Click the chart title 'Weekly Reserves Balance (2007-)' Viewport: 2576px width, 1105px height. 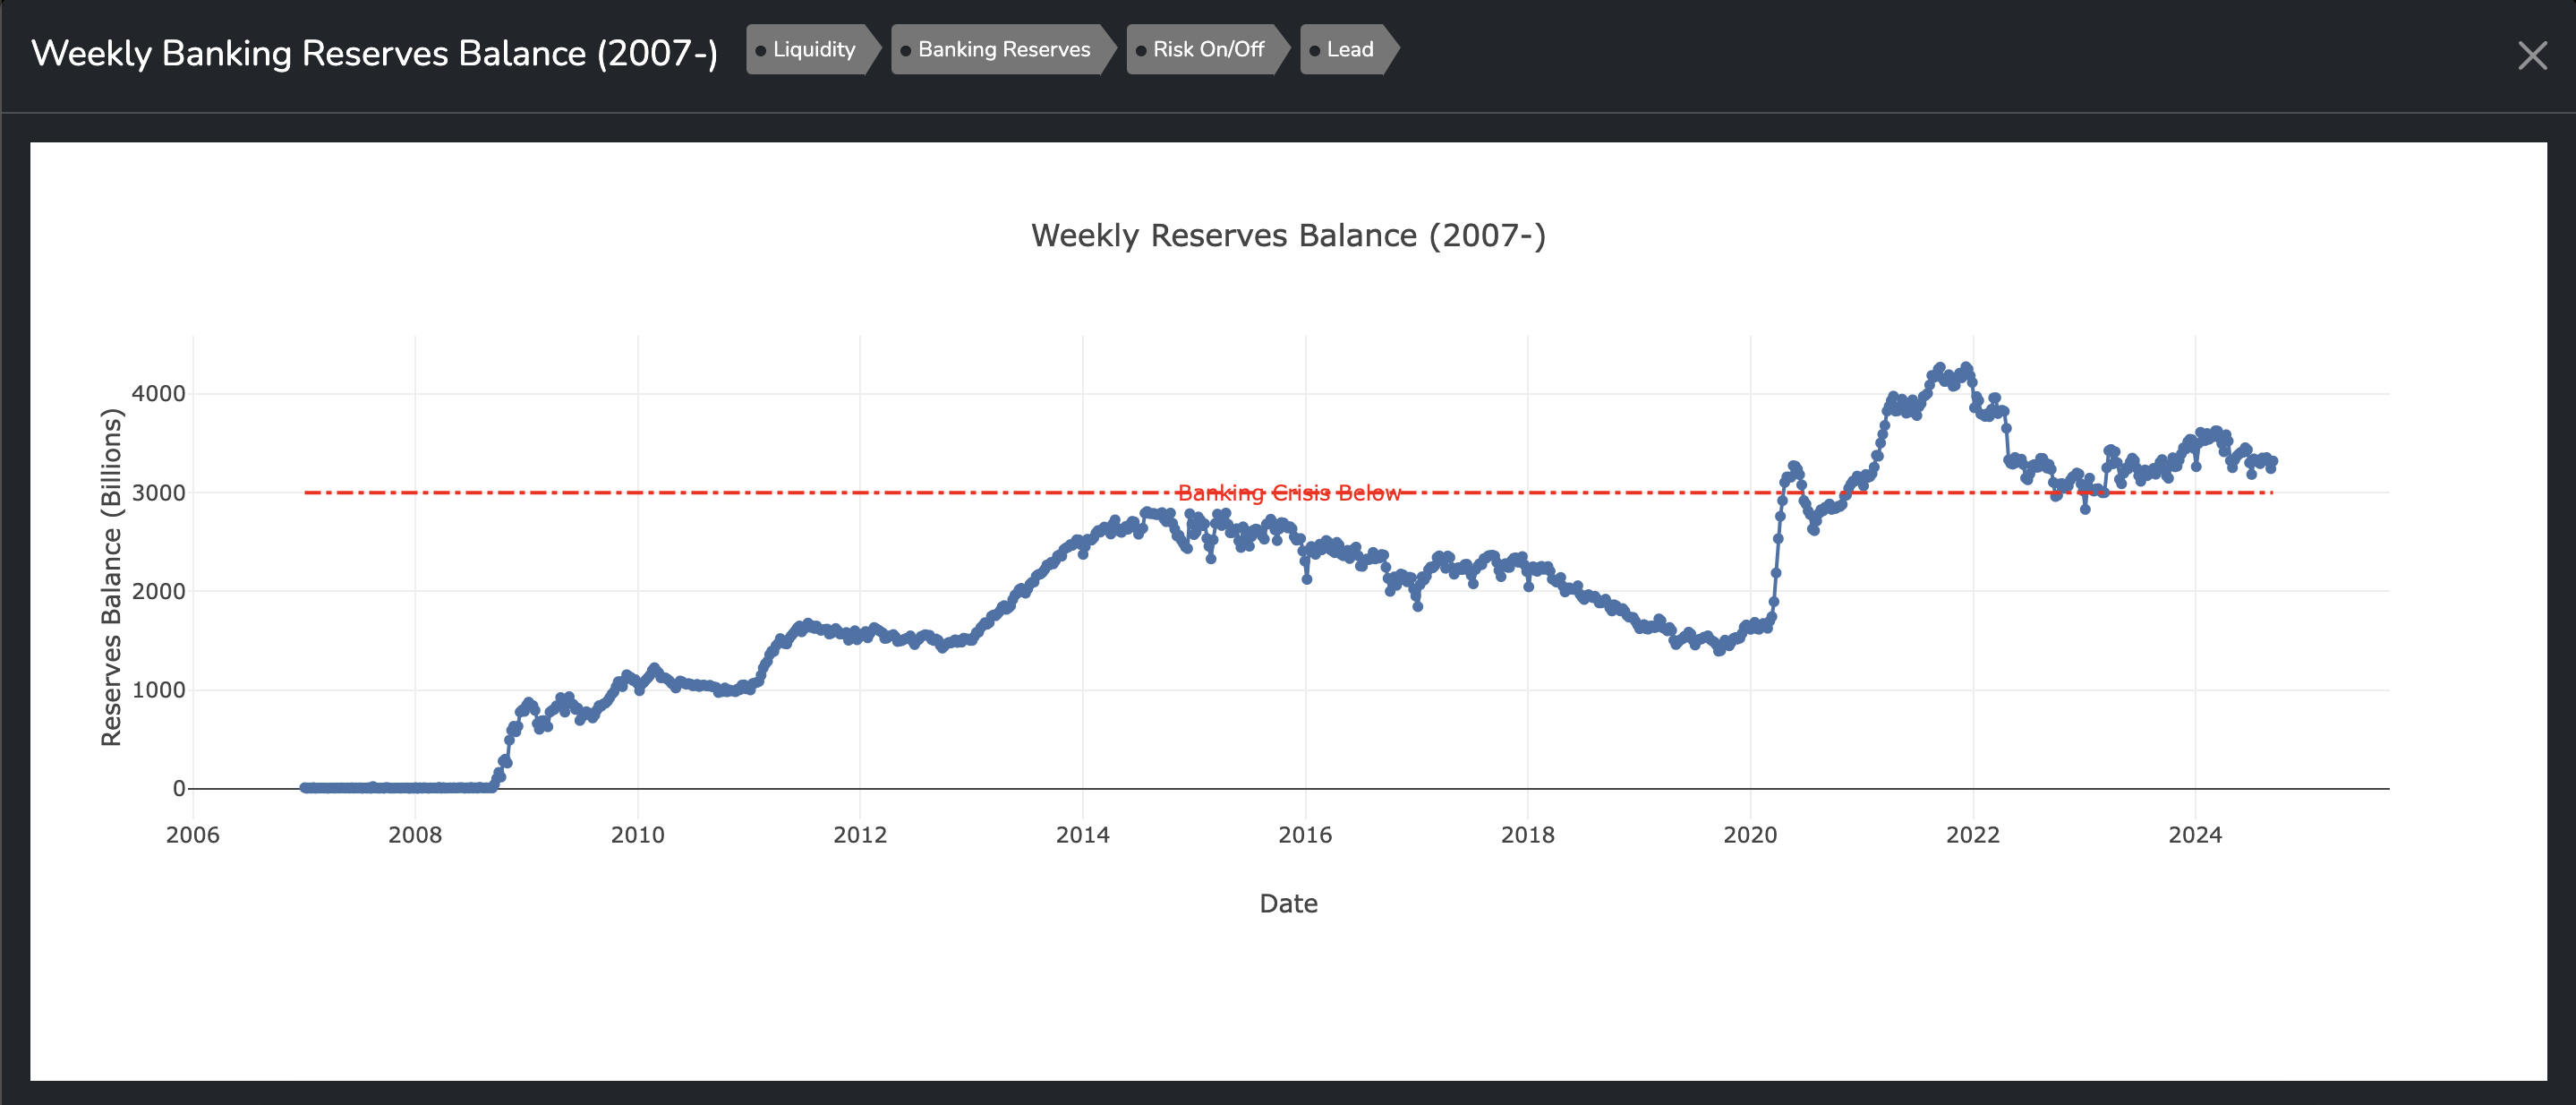pos(1288,235)
